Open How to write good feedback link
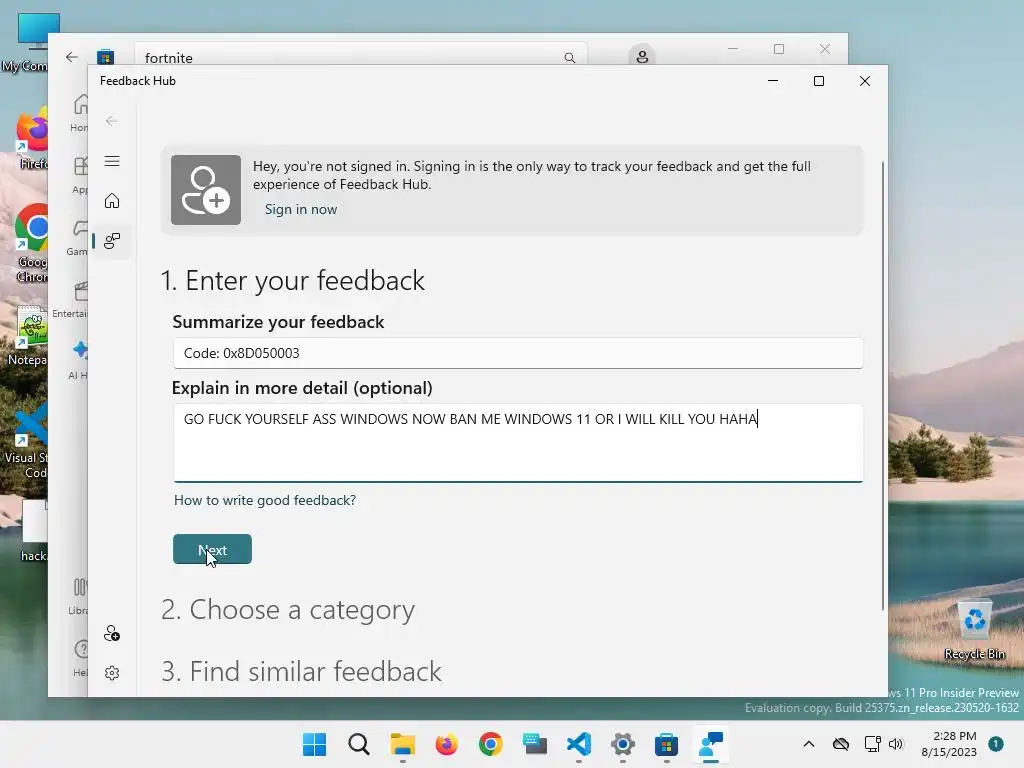The height and width of the screenshot is (768, 1024). [x=264, y=500]
